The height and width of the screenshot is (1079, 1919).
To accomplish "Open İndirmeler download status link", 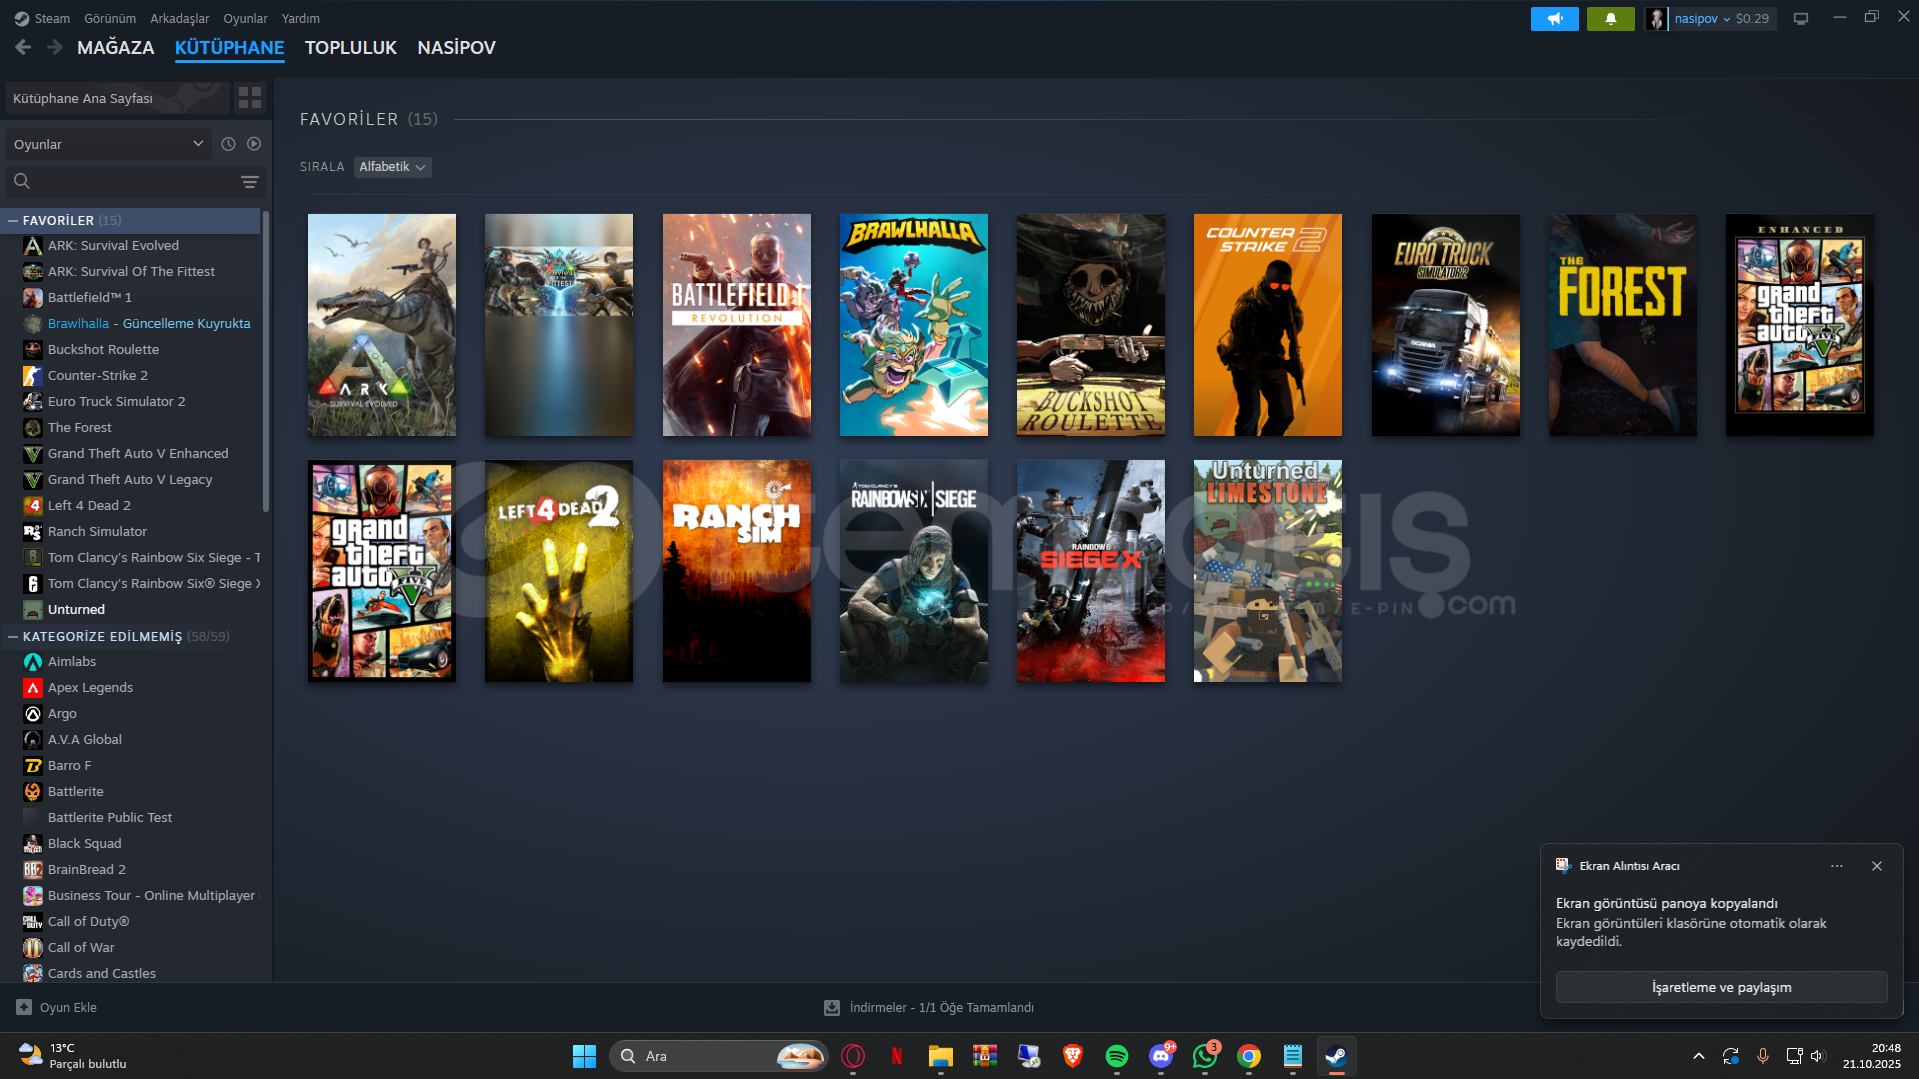I will point(940,1007).
